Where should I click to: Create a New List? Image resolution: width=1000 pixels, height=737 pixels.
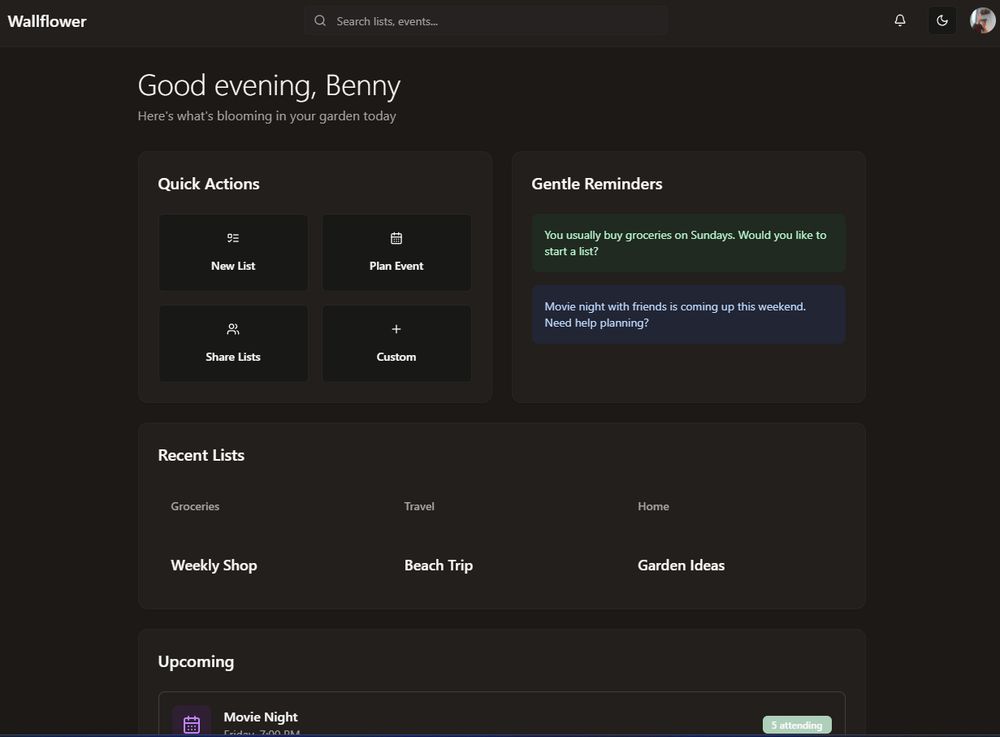pos(233,252)
